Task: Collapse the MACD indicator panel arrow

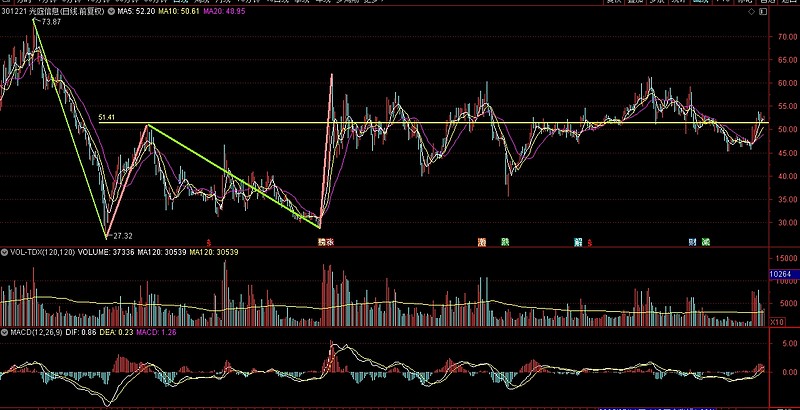Action: (x=4, y=332)
